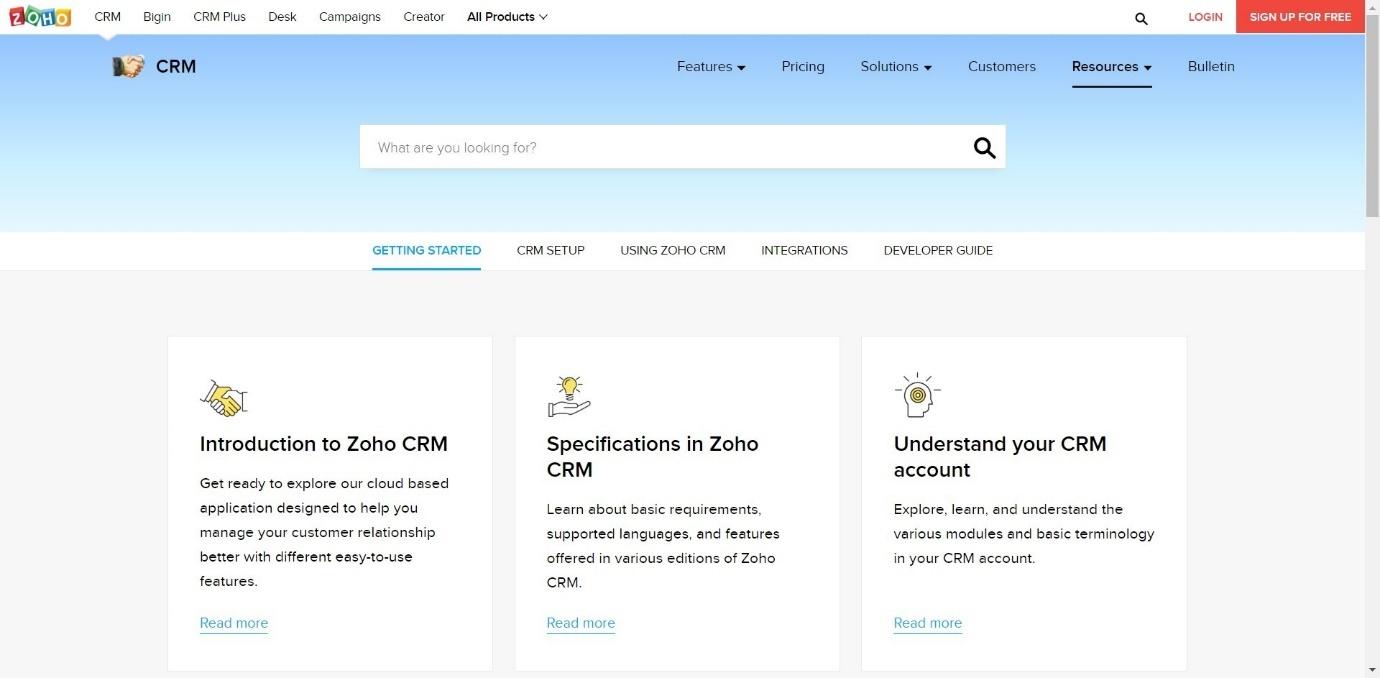Viewport: 1380px width, 678px height.
Task: Click the Sign Up For Free button
Action: pyautogui.click(x=1300, y=17)
